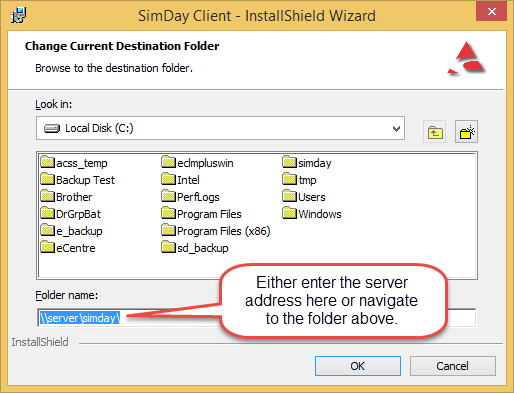
Task: Select the eclmpluswin folder
Action: coord(197,163)
